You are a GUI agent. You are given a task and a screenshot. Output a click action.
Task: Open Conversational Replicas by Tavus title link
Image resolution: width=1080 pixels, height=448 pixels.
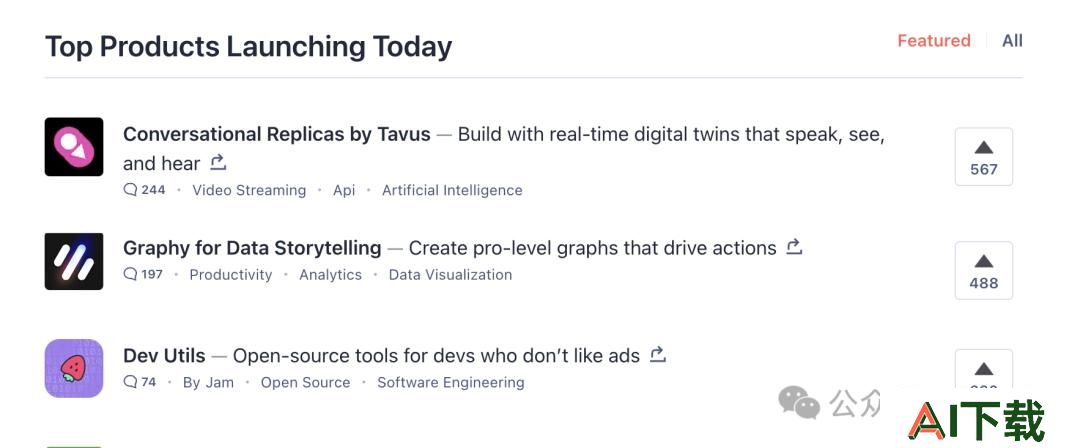click(x=277, y=134)
